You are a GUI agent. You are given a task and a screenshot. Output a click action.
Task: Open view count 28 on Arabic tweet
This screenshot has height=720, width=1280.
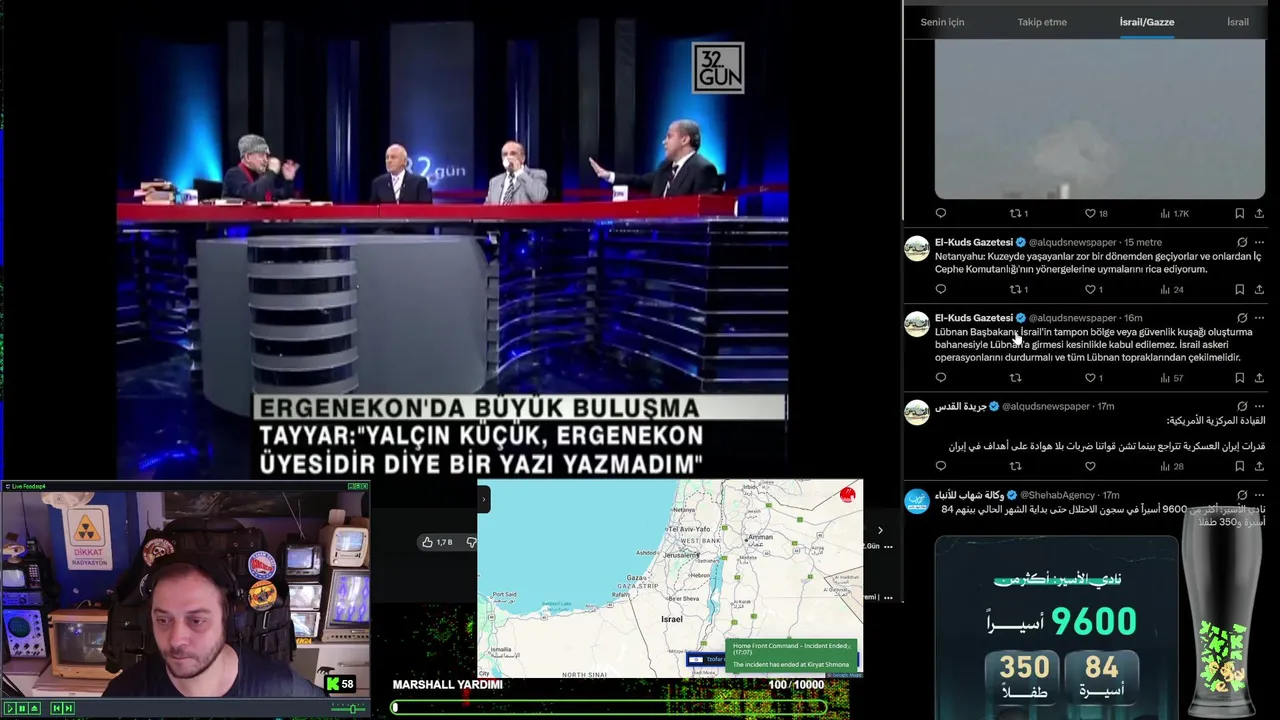pos(1172,466)
